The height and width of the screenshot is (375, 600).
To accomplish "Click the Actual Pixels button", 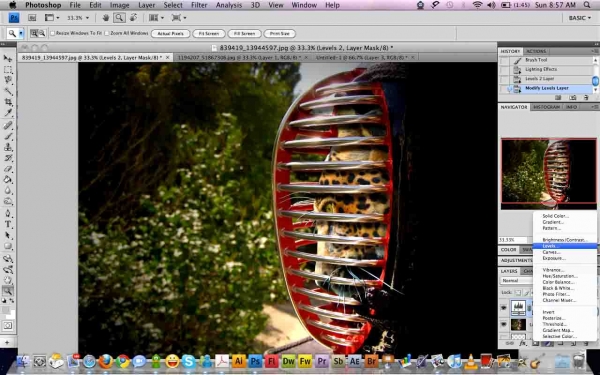I will coord(170,34).
